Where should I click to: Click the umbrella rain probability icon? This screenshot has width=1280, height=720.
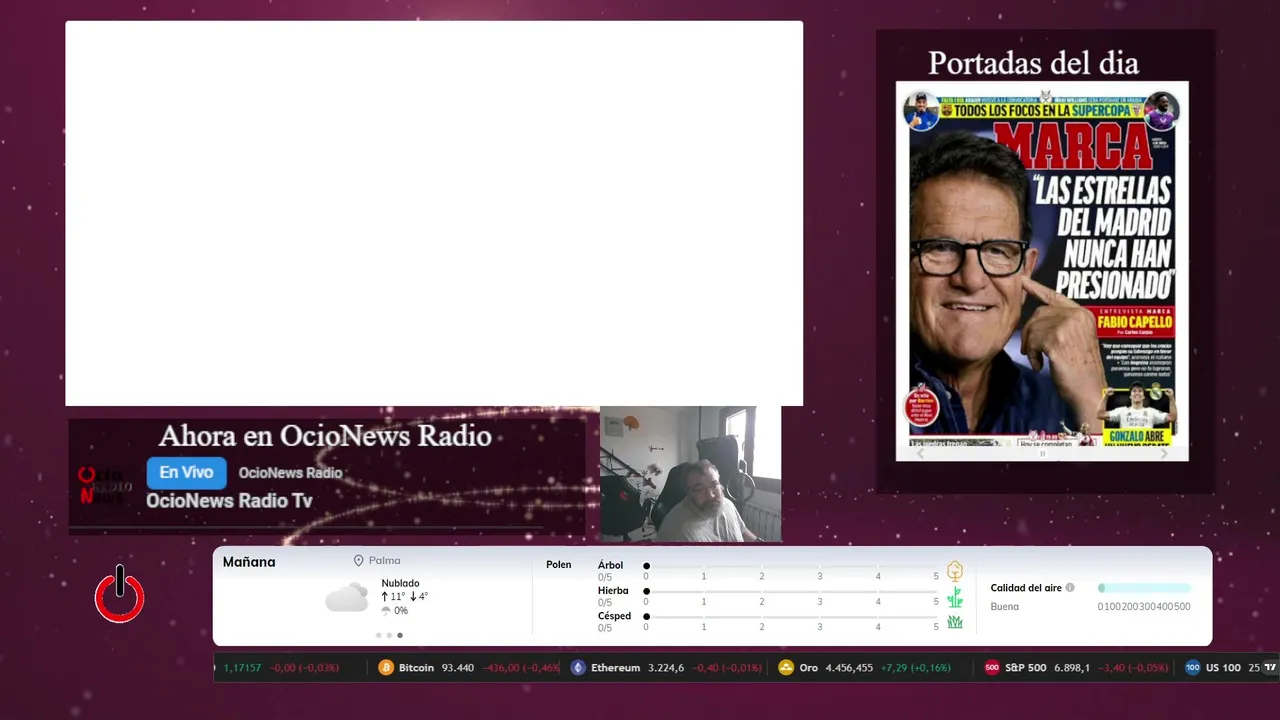tap(386, 610)
